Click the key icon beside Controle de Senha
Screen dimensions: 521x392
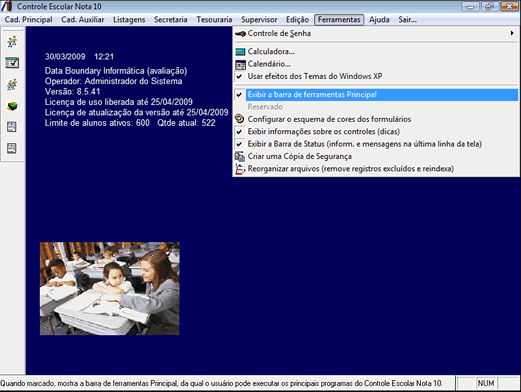[x=240, y=34]
